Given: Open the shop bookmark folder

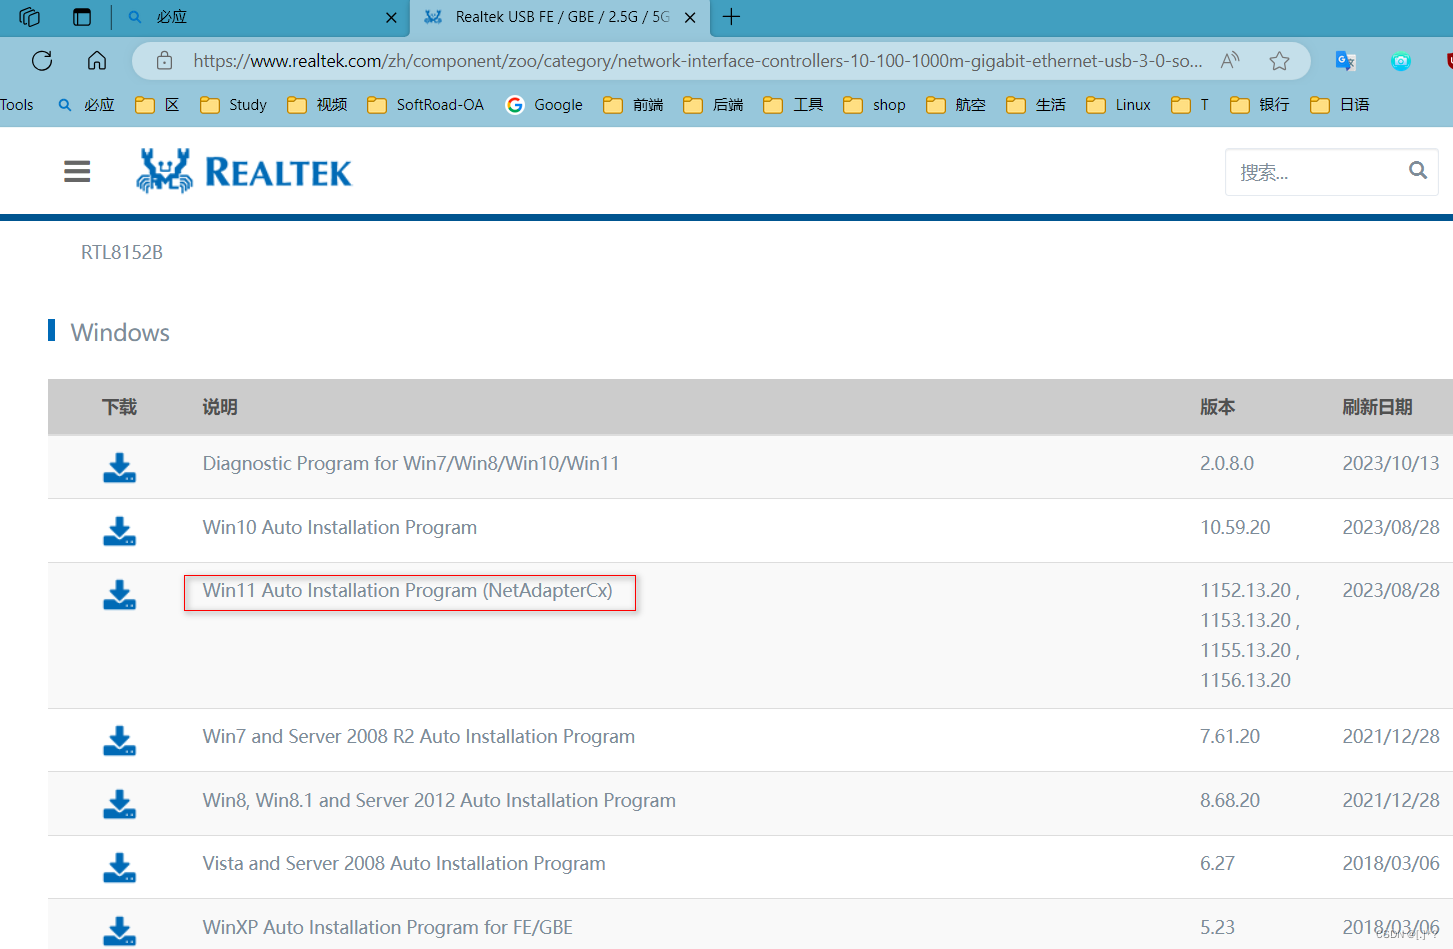Looking at the screenshot, I should click(874, 105).
